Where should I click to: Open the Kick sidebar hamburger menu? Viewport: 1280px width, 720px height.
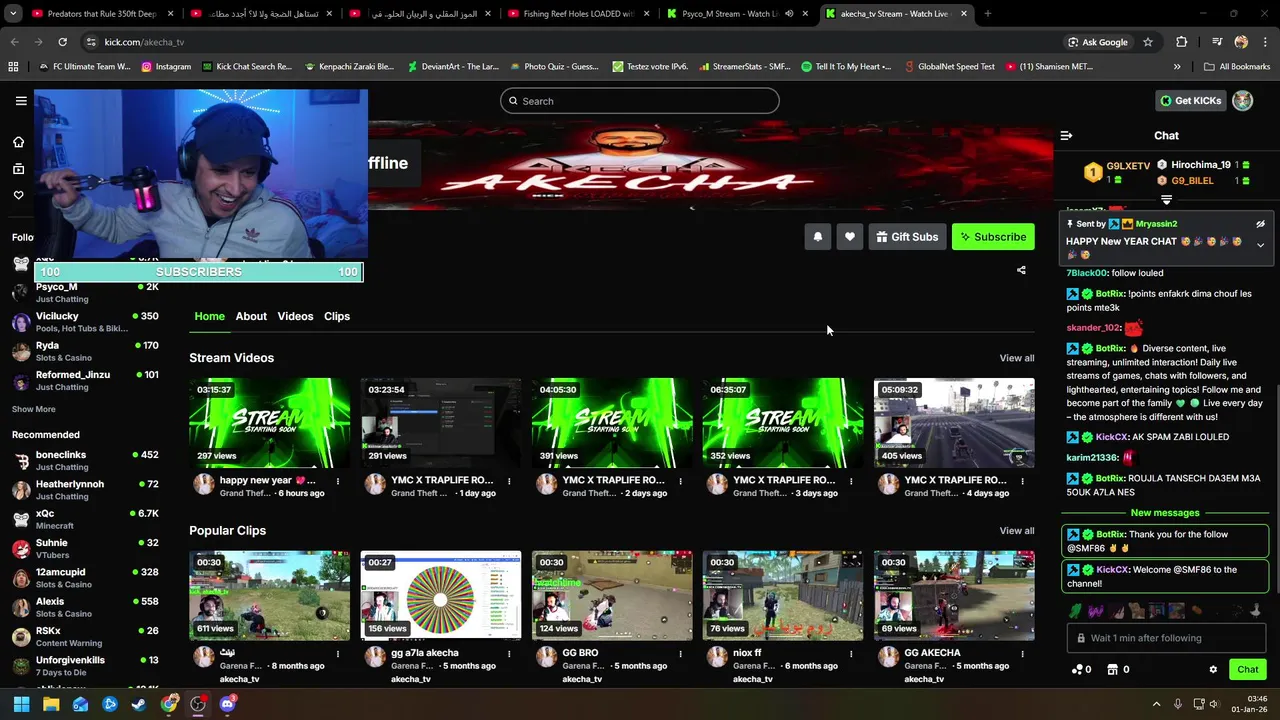click(x=21, y=101)
